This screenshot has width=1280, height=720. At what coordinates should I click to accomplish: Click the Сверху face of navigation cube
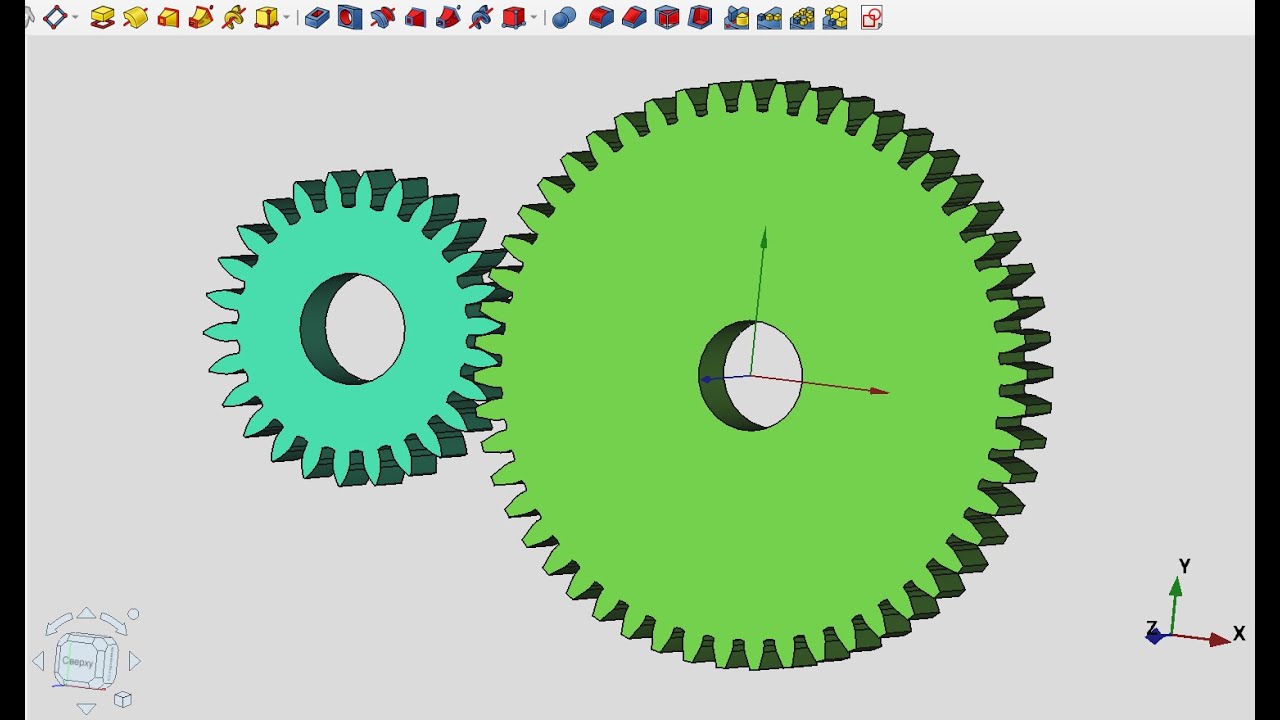coord(78,661)
